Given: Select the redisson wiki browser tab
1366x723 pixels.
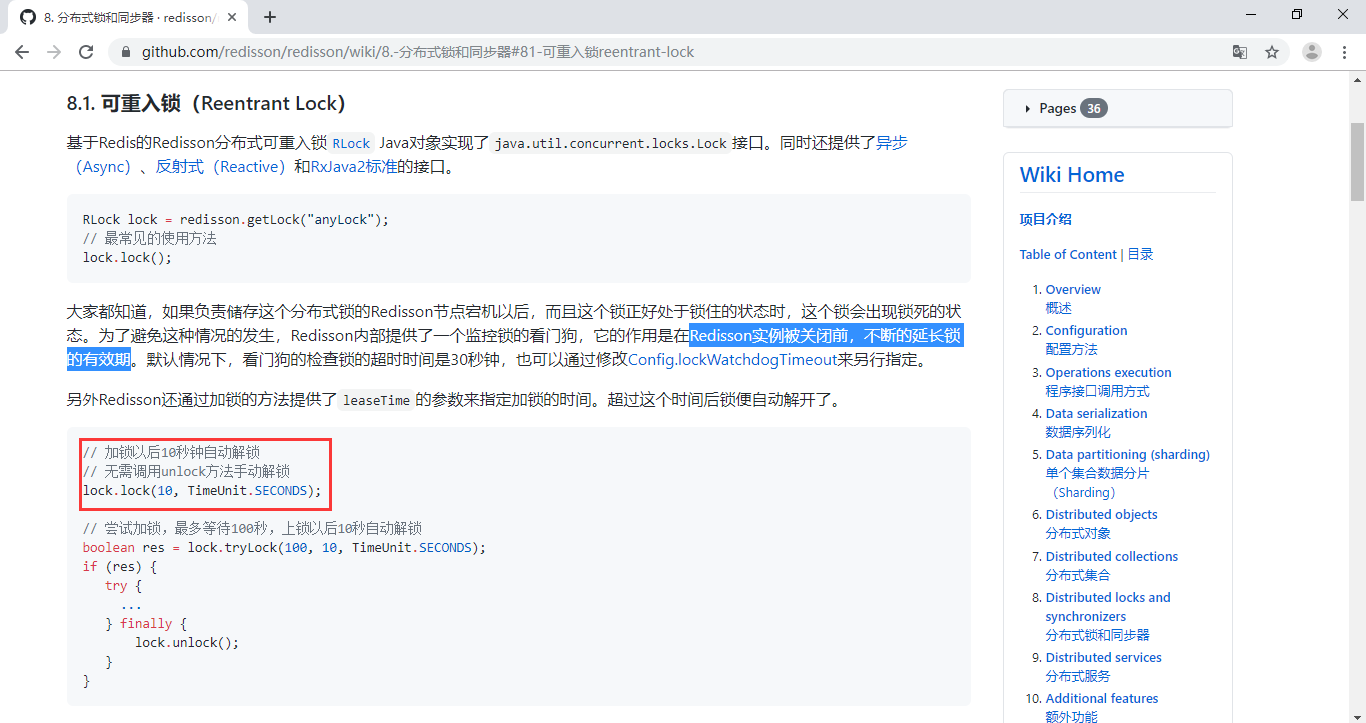Looking at the screenshot, I should point(128,17).
